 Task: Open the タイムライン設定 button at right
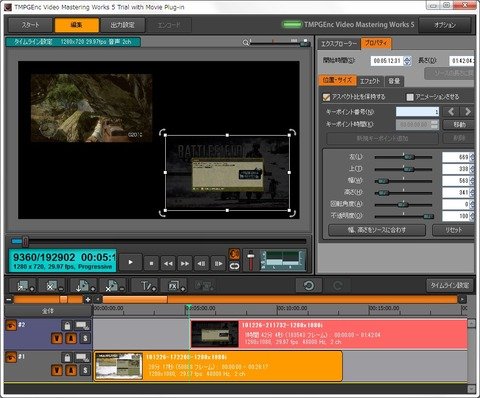[449, 285]
